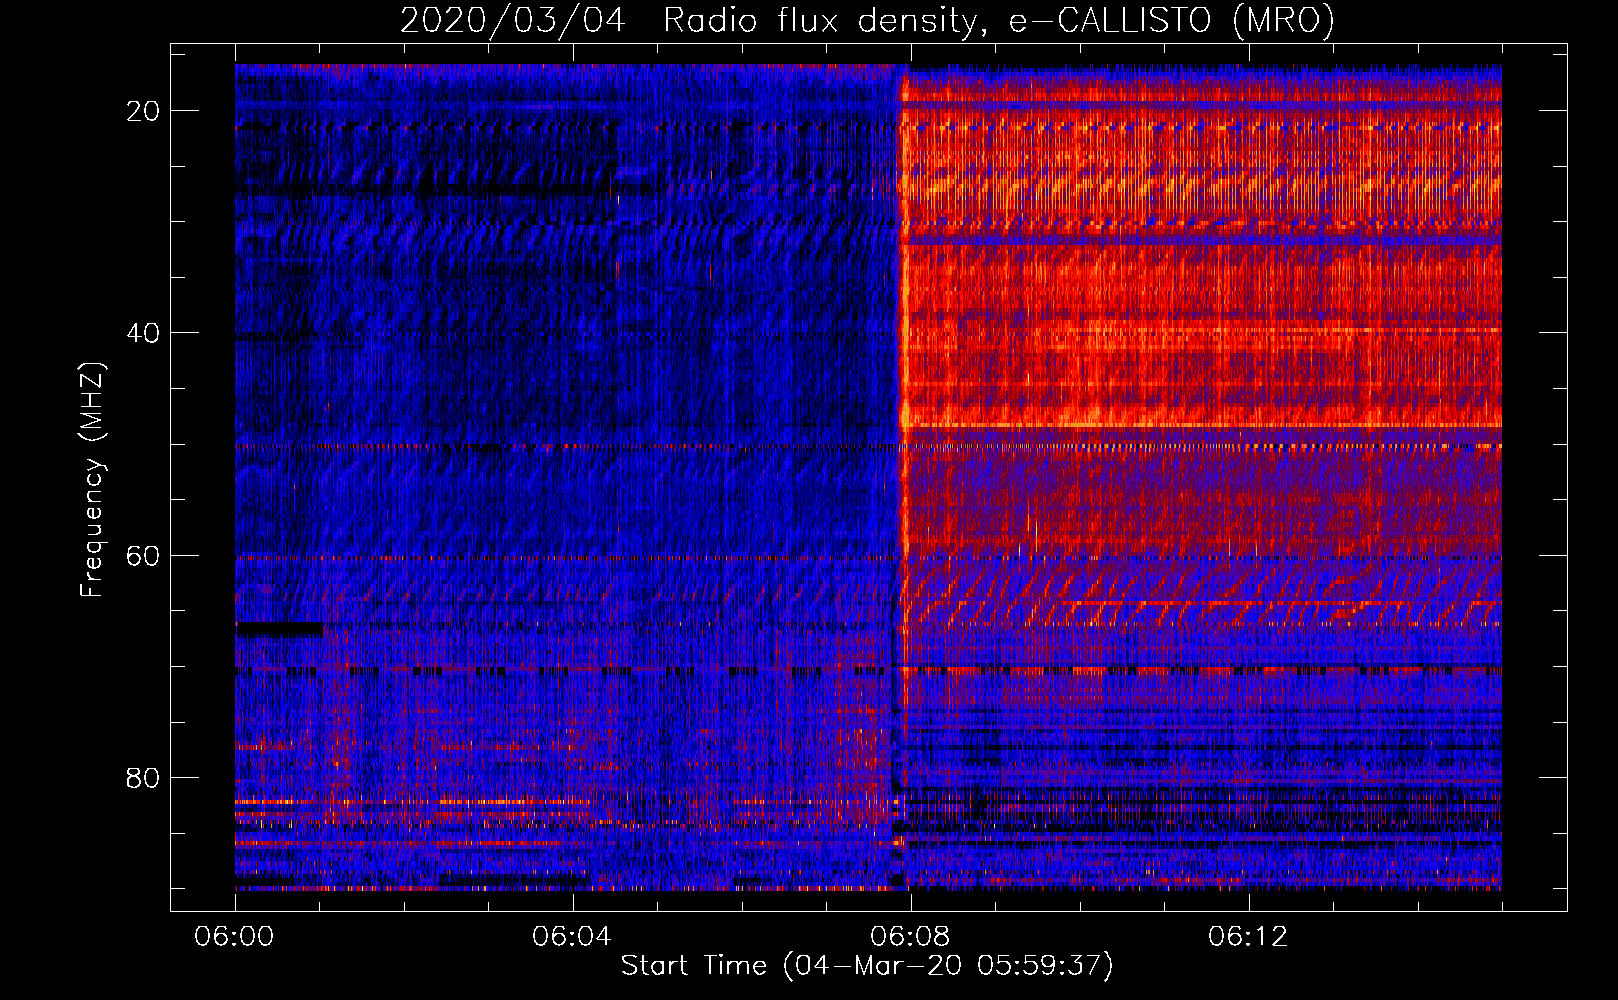Image resolution: width=1618 pixels, height=1000 pixels.
Task: Click the 40 frequency tick label
Action: tap(143, 333)
